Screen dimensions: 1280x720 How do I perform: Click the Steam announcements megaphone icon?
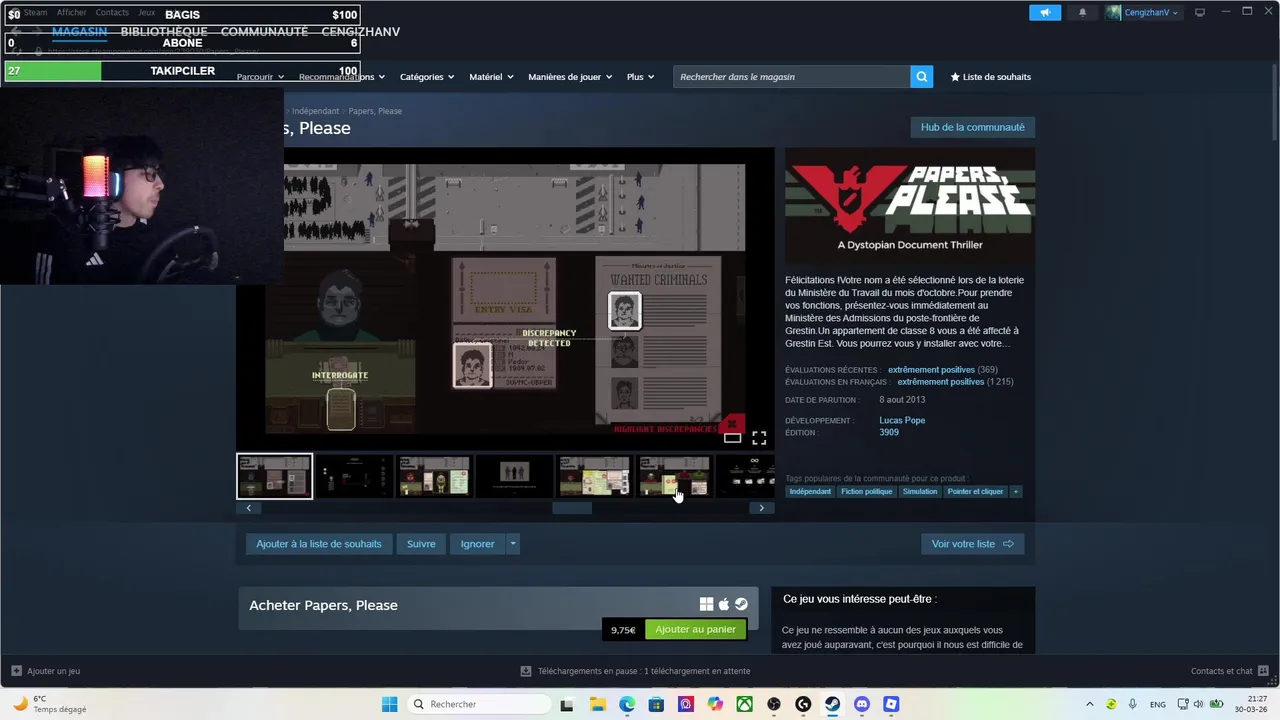click(1045, 13)
